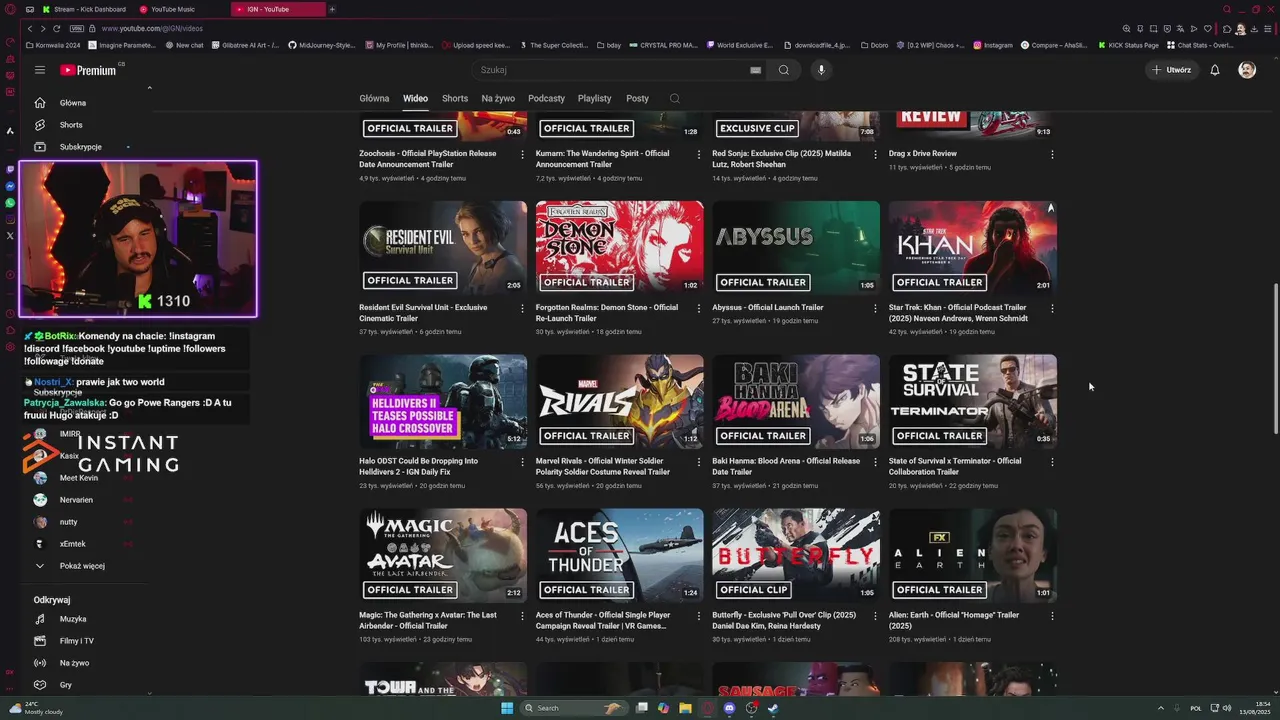Click the Szukaj search input field
Image resolution: width=1280 pixels, height=720 pixels.
click(612, 70)
